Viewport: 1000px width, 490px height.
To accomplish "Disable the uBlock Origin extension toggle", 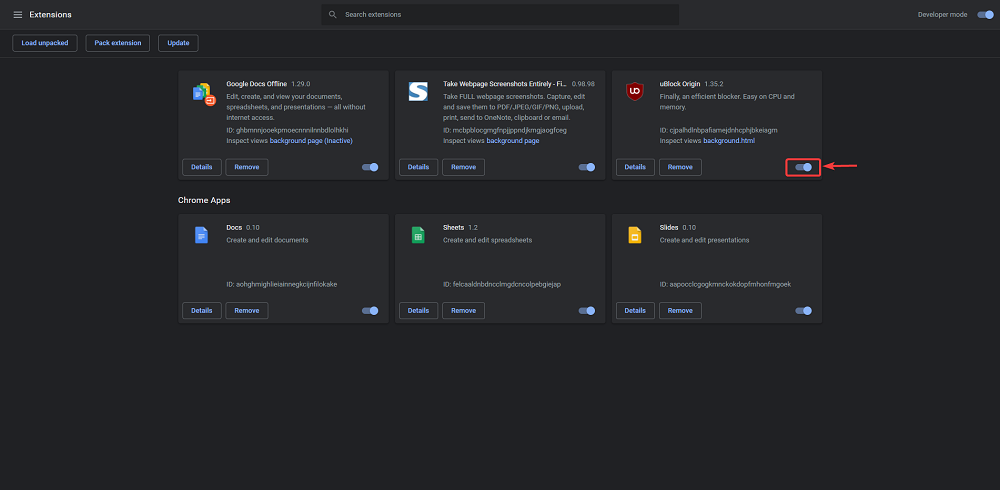I will pos(803,167).
